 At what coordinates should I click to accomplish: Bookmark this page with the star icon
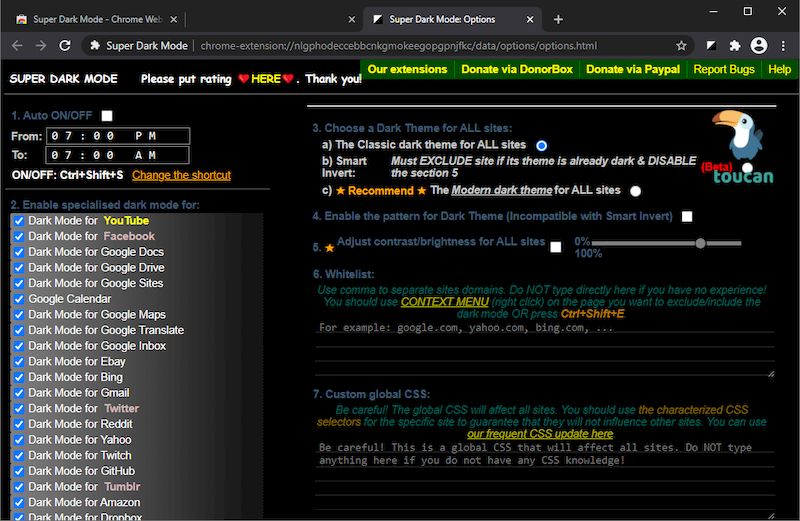(681, 46)
